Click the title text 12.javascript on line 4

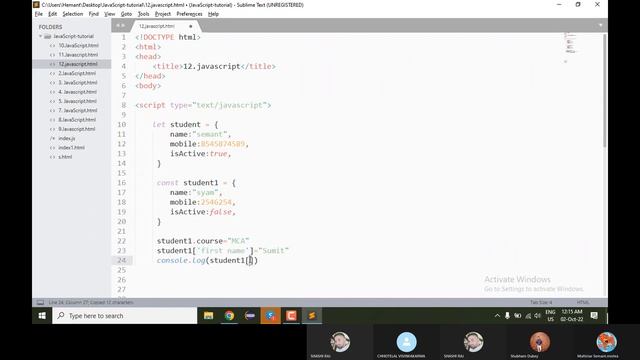[x=211, y=66]
